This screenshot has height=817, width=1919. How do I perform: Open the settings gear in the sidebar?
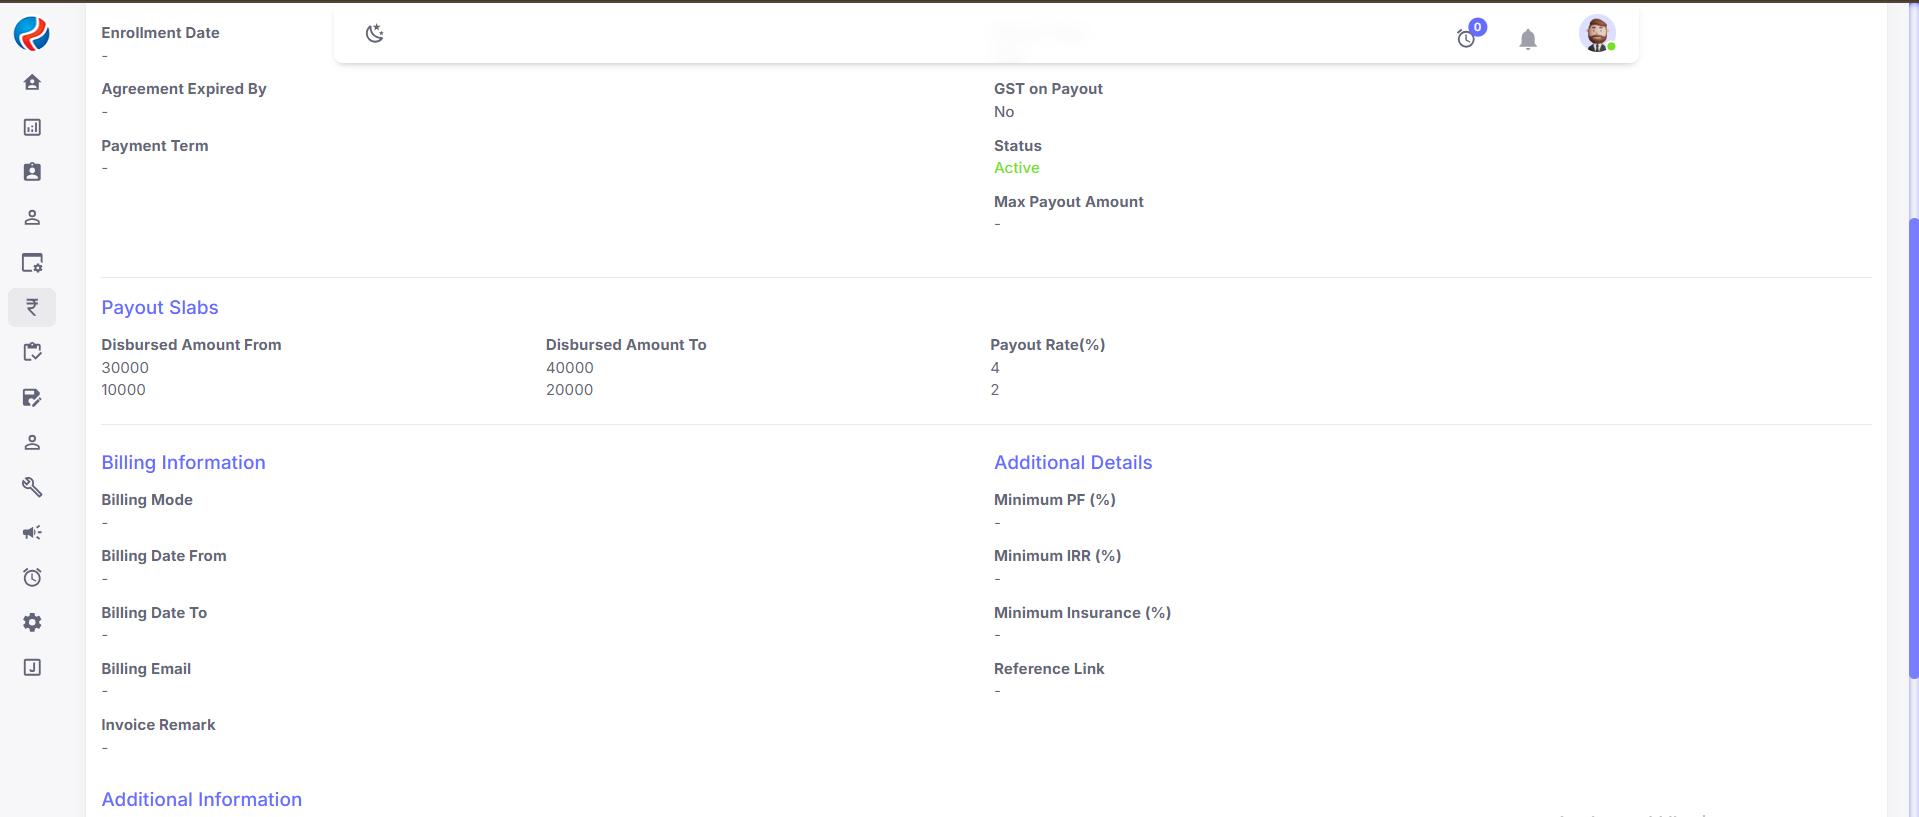32,622
